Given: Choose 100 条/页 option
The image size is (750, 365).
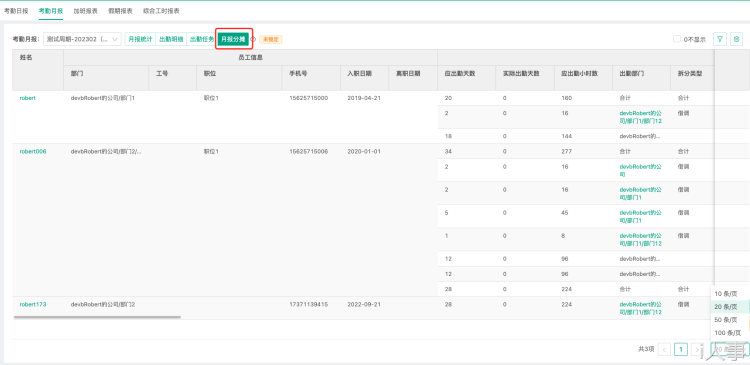Looking at the screenshot, I should 729,333.
